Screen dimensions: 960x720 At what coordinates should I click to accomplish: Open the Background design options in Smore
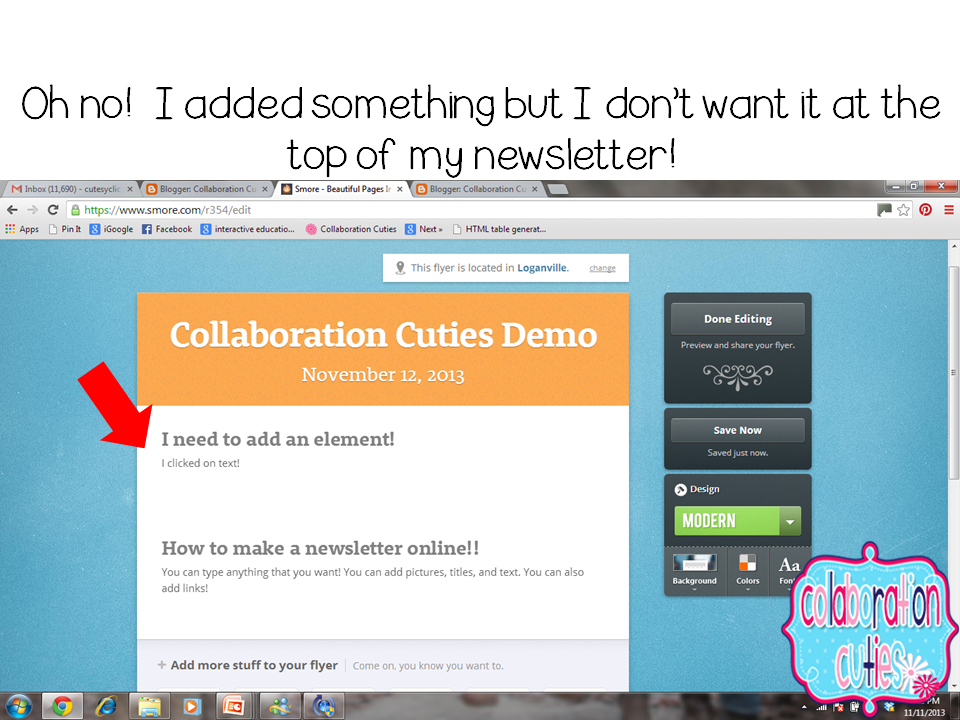coord(695,565)
